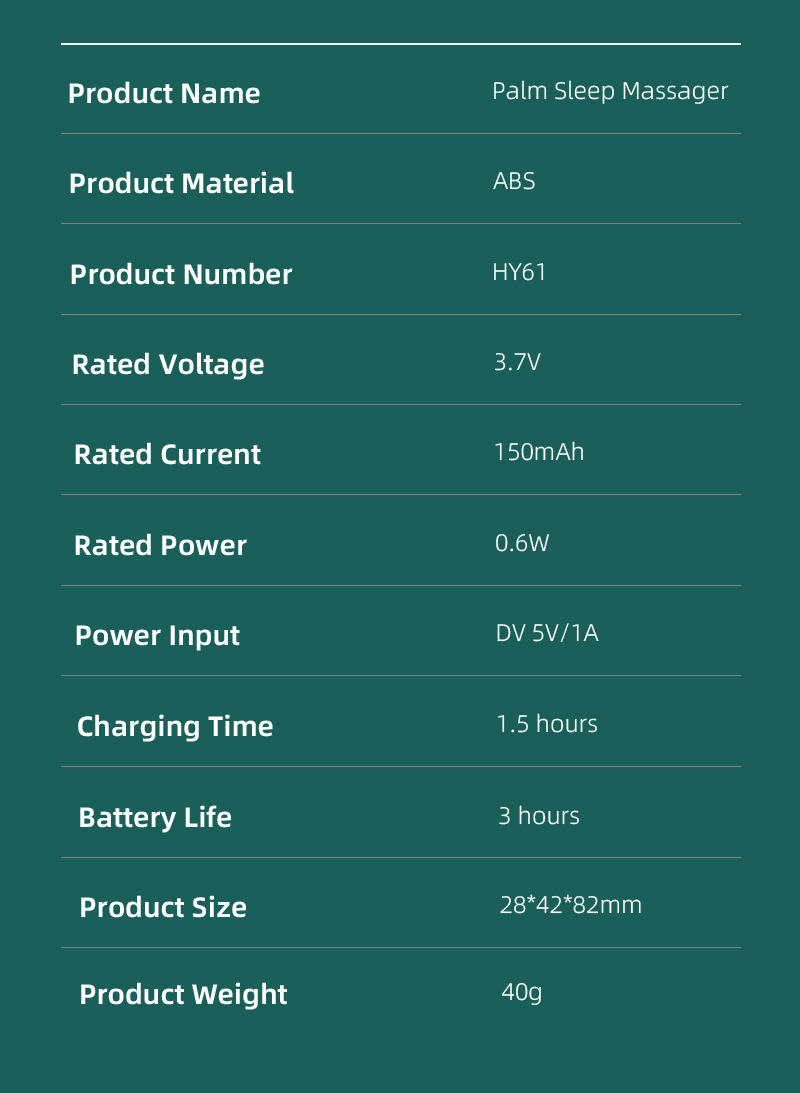Screen dimensions: 800x1093
Task: Select the 150mAh current value
Action: click(x=537, y=452)
